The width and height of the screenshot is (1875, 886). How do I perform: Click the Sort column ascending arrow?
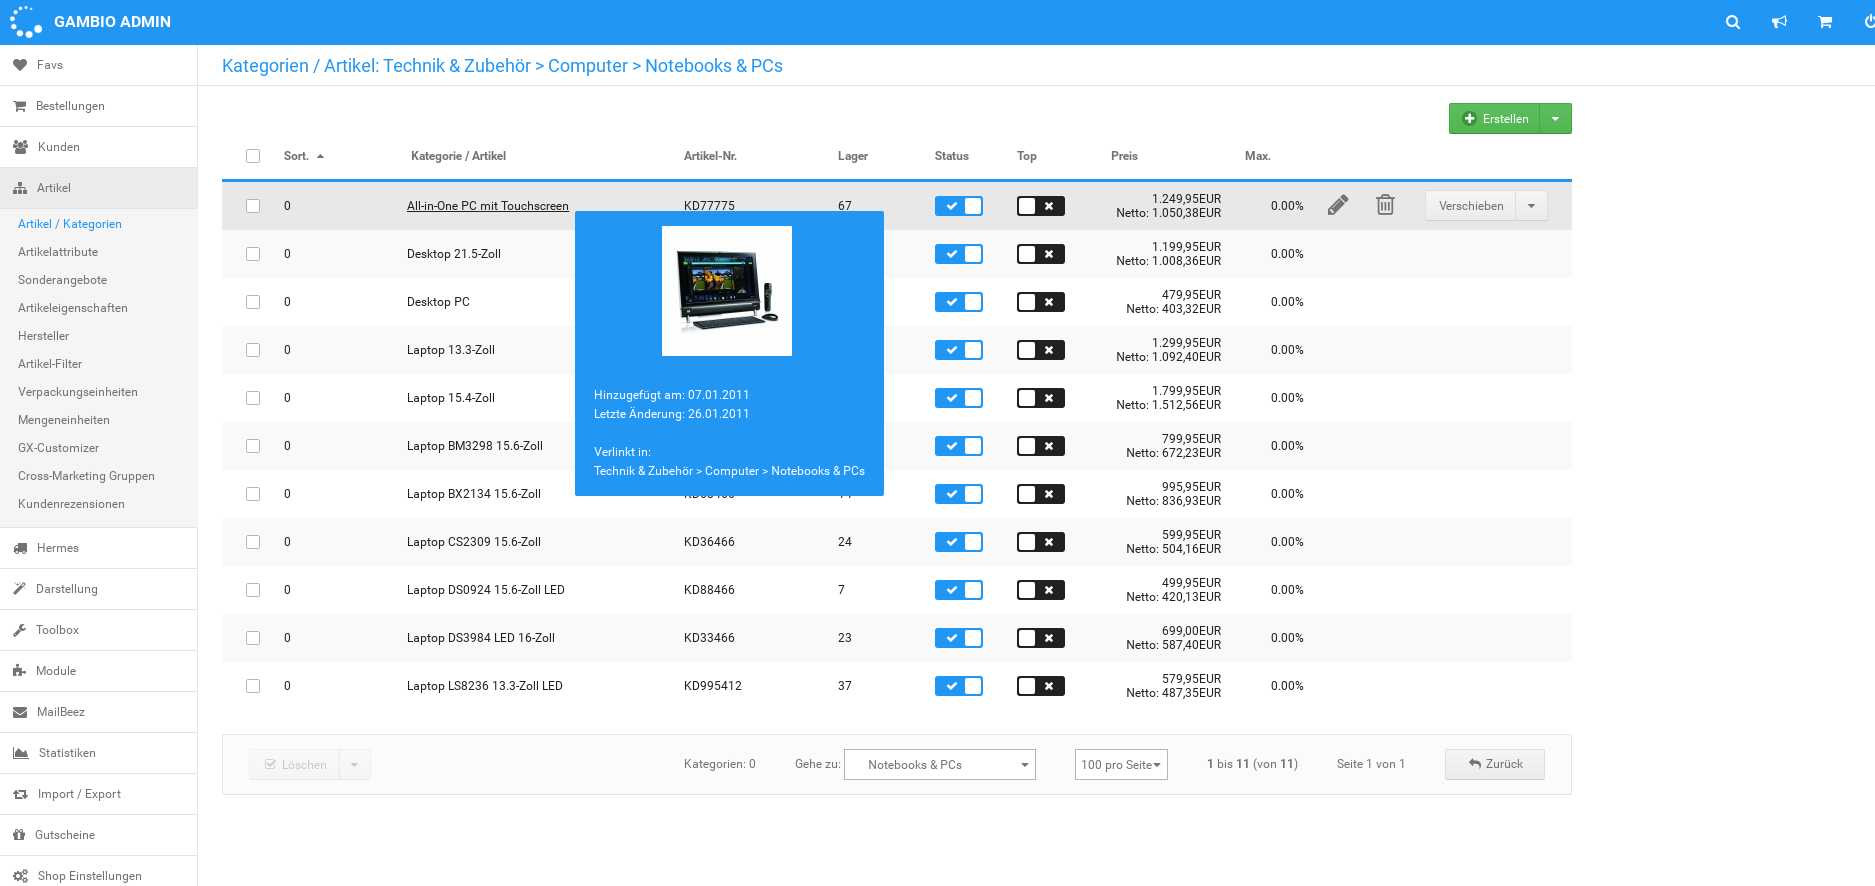[320, 156]
